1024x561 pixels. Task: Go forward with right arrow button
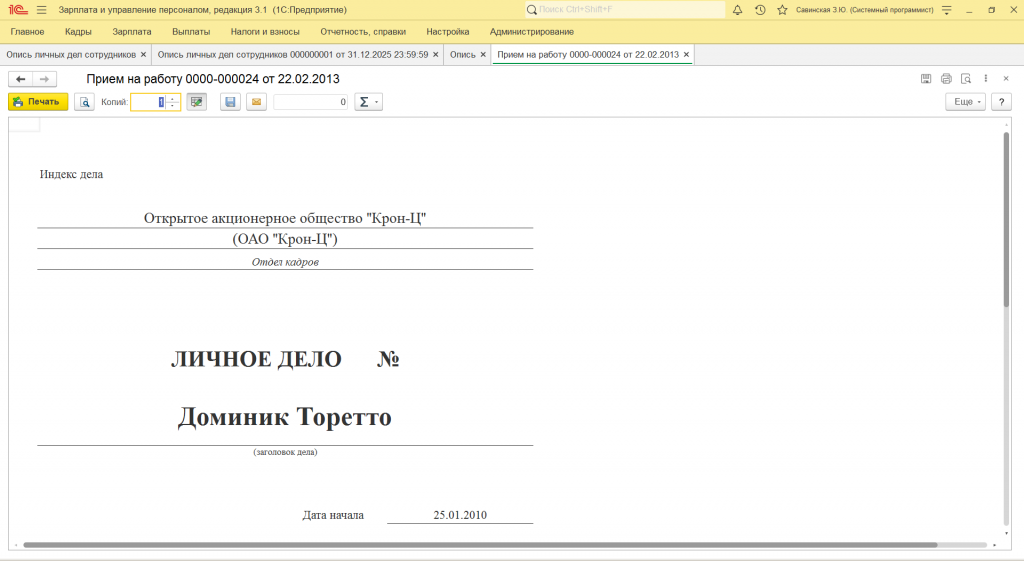[x=44, y=79]
